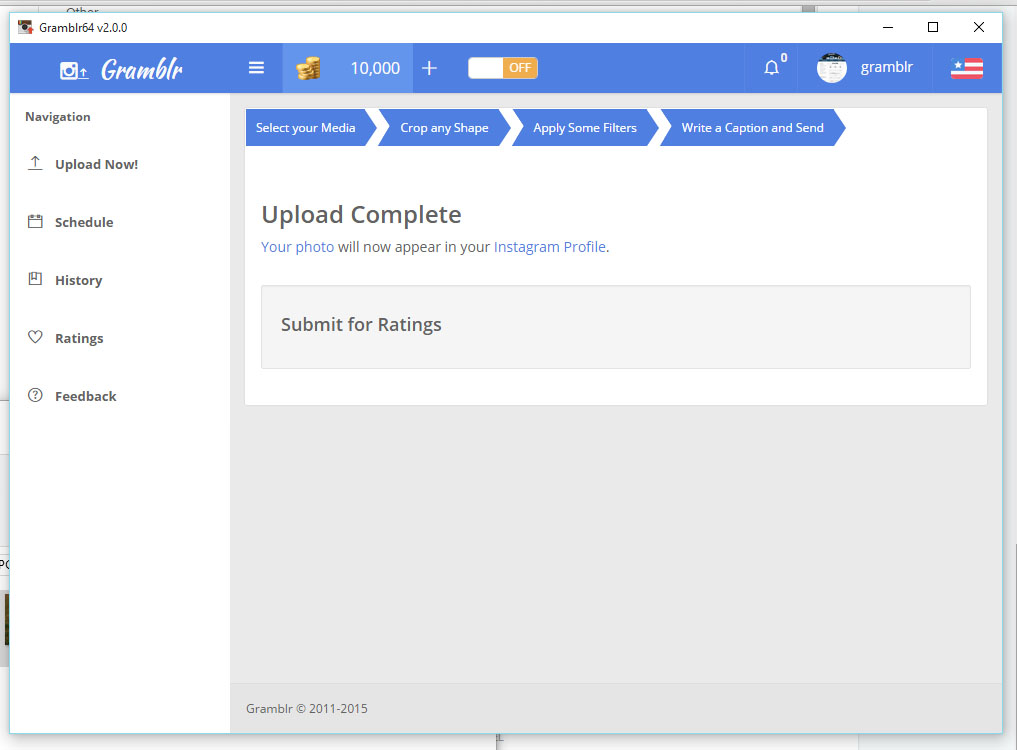This screenshot has height=750, width=1017.
Task: Expand the Submit for Ratings panel
Action: (361, 325)
